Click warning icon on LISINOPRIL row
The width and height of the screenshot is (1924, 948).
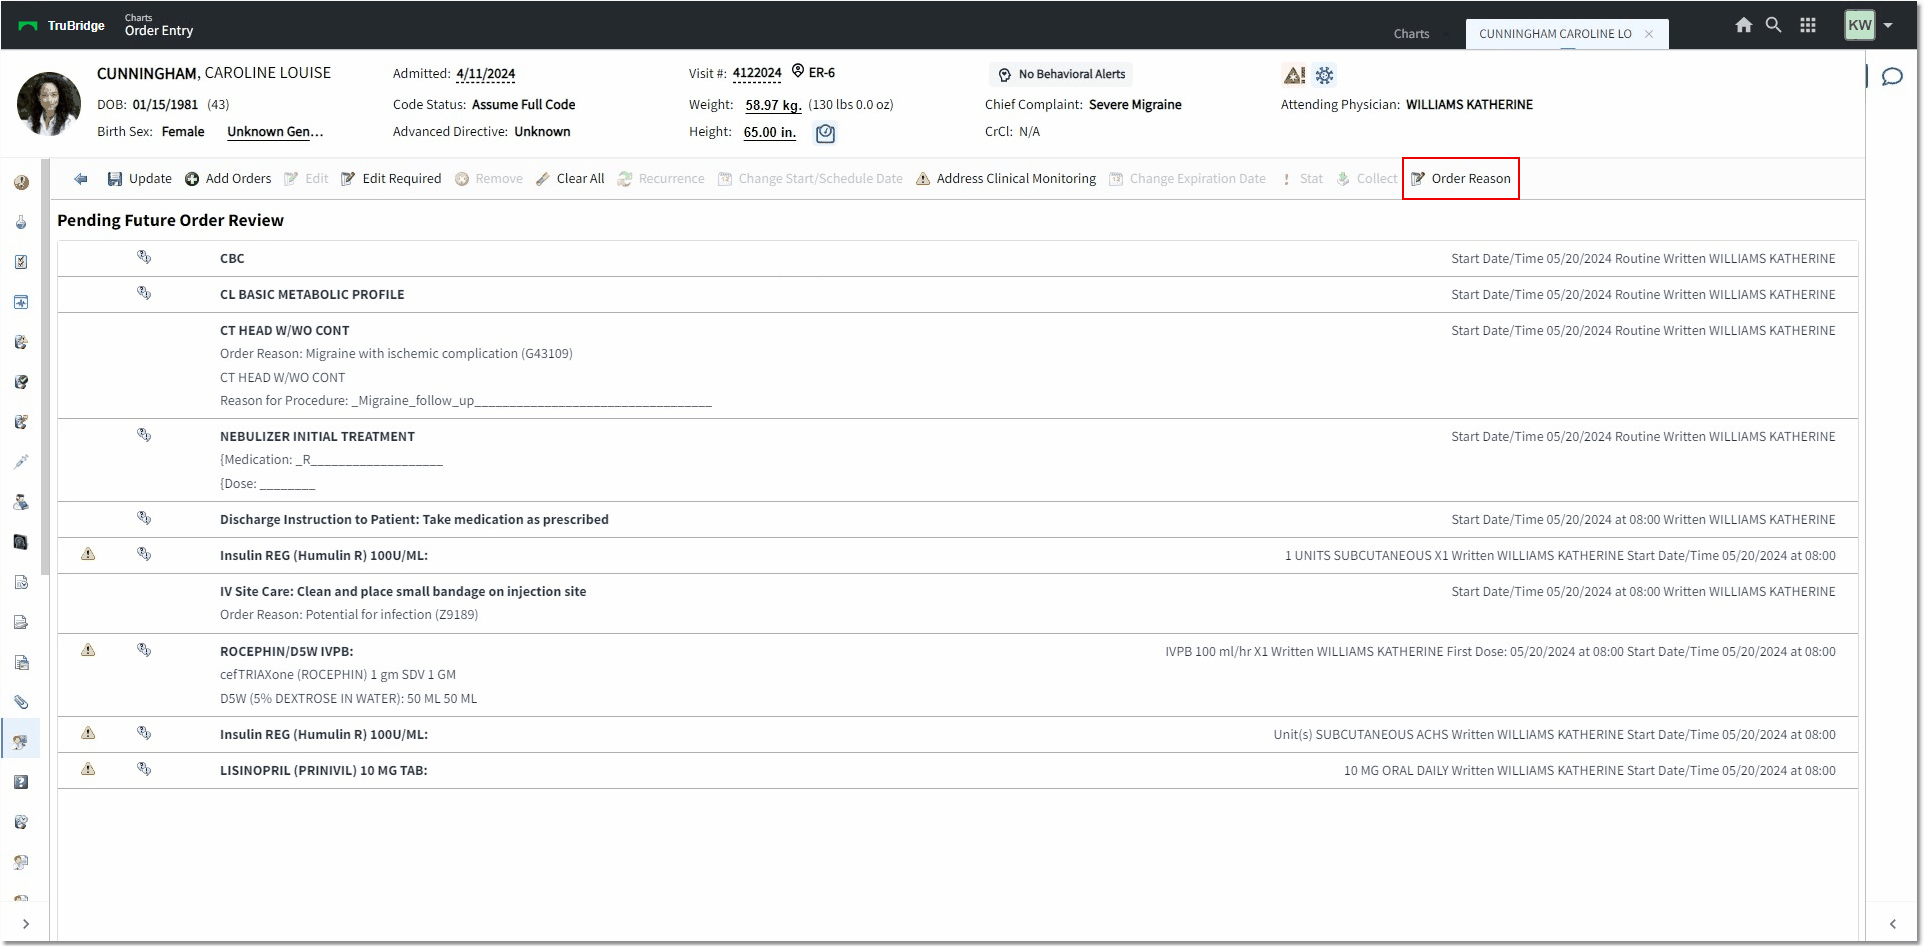point(88,769)
